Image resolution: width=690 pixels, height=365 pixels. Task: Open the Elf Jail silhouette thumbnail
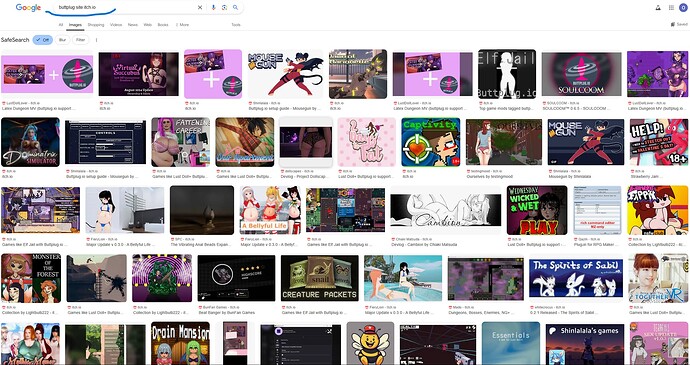(506, 74)
